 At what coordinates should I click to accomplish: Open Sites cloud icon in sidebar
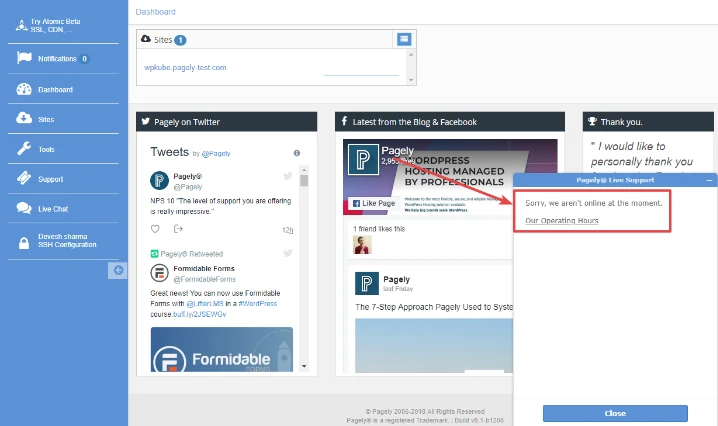pos(24,119)
